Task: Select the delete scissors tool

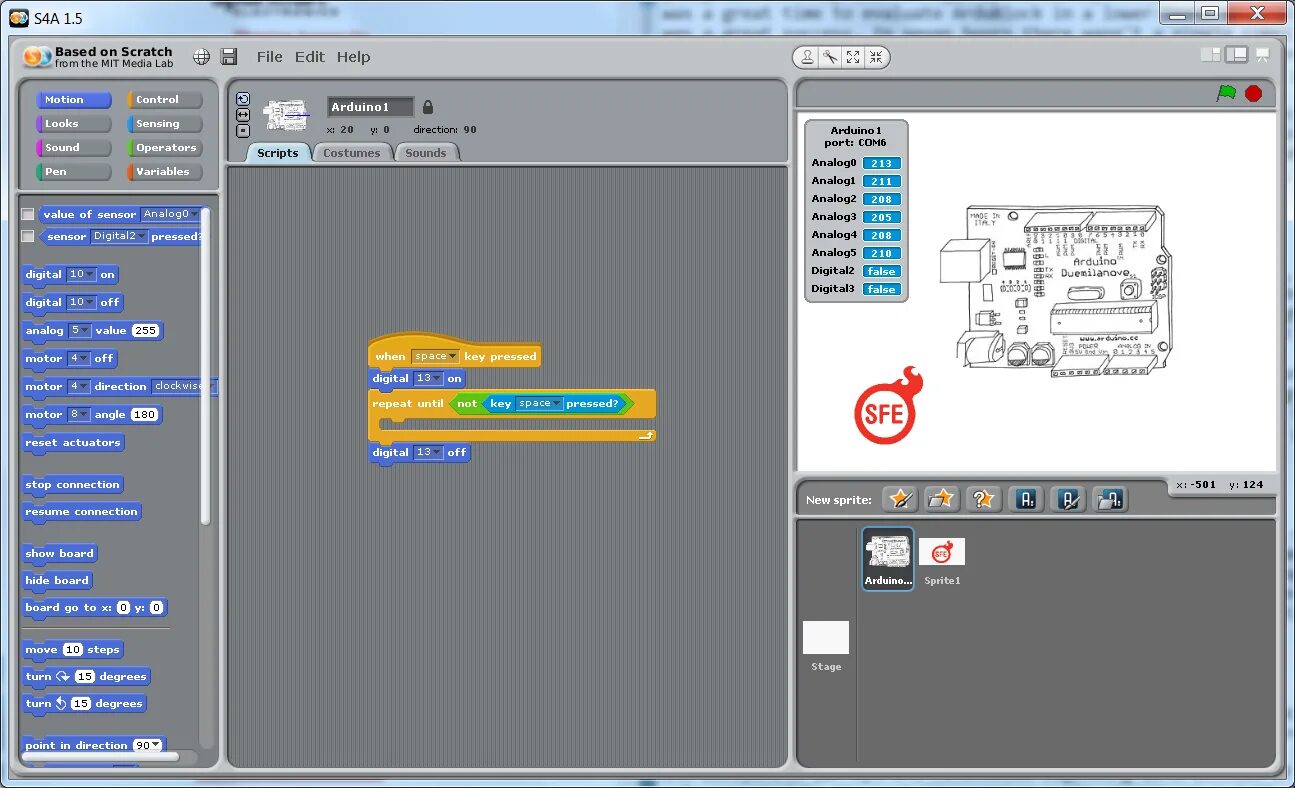Action: [x=831, y=58]
